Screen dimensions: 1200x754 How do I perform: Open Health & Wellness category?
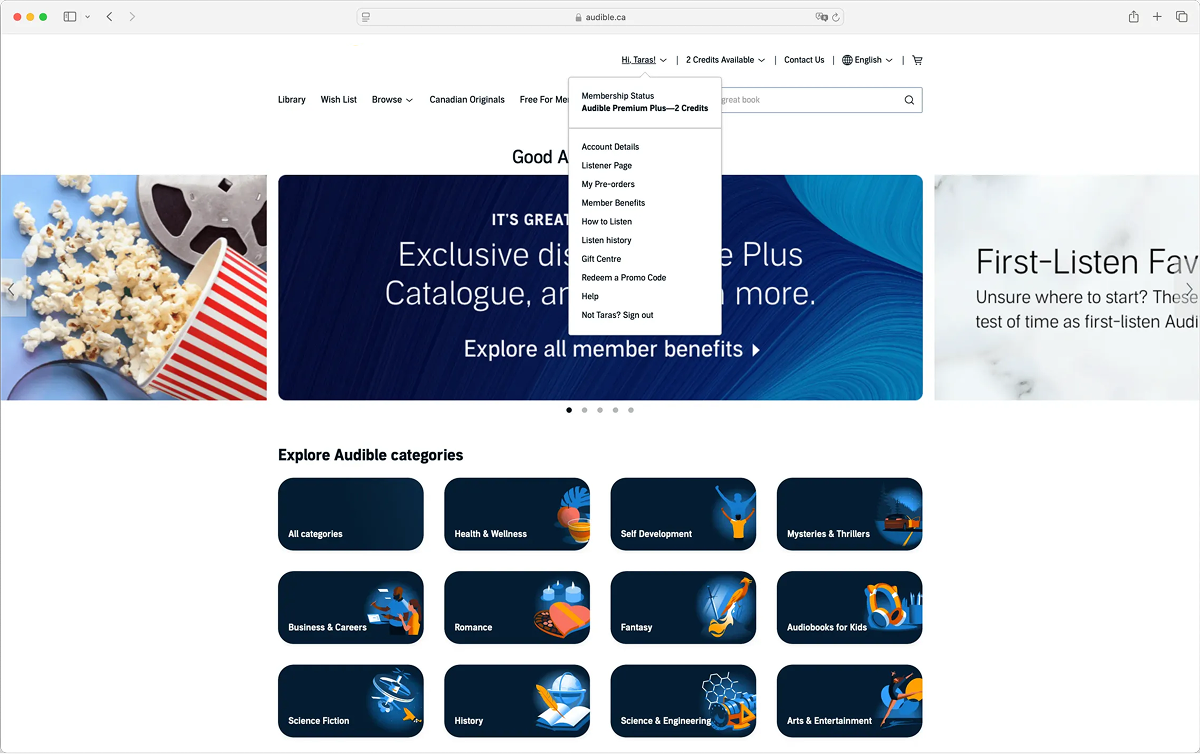(x=517, y=514)
